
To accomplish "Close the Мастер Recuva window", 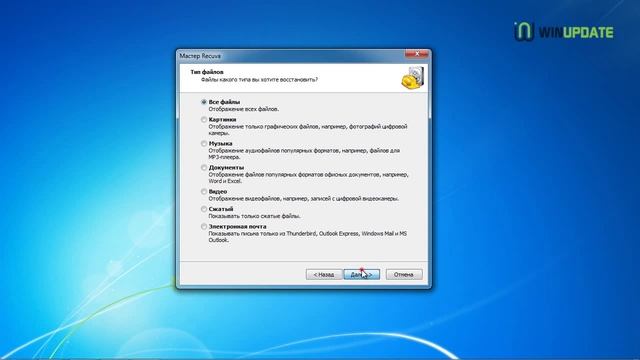I will (x=416, y=54).
